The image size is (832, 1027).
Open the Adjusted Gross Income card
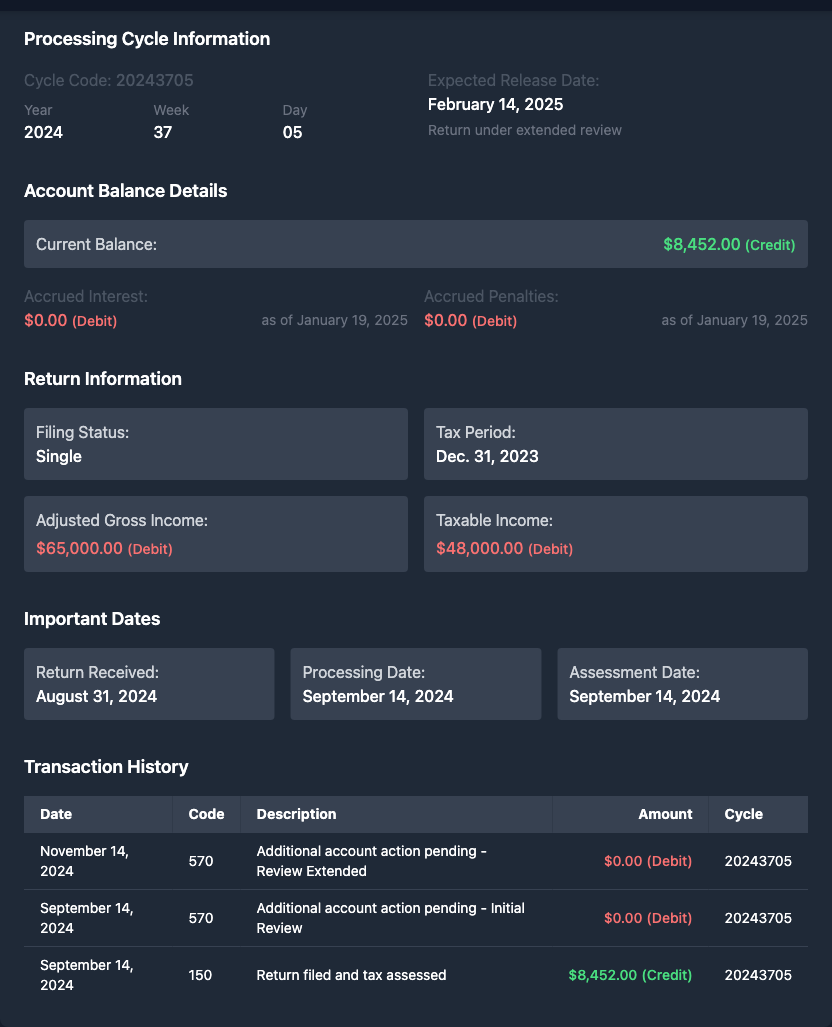point(216,534)
